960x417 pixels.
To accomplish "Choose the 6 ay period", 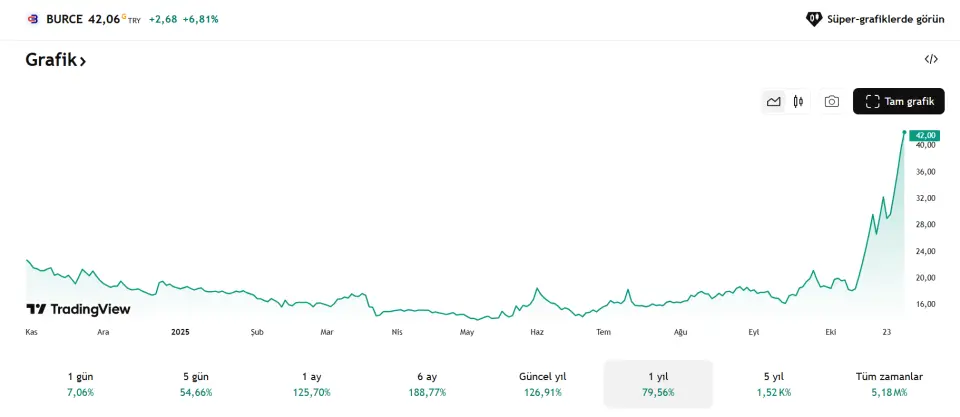I will [x=427, y=384].
